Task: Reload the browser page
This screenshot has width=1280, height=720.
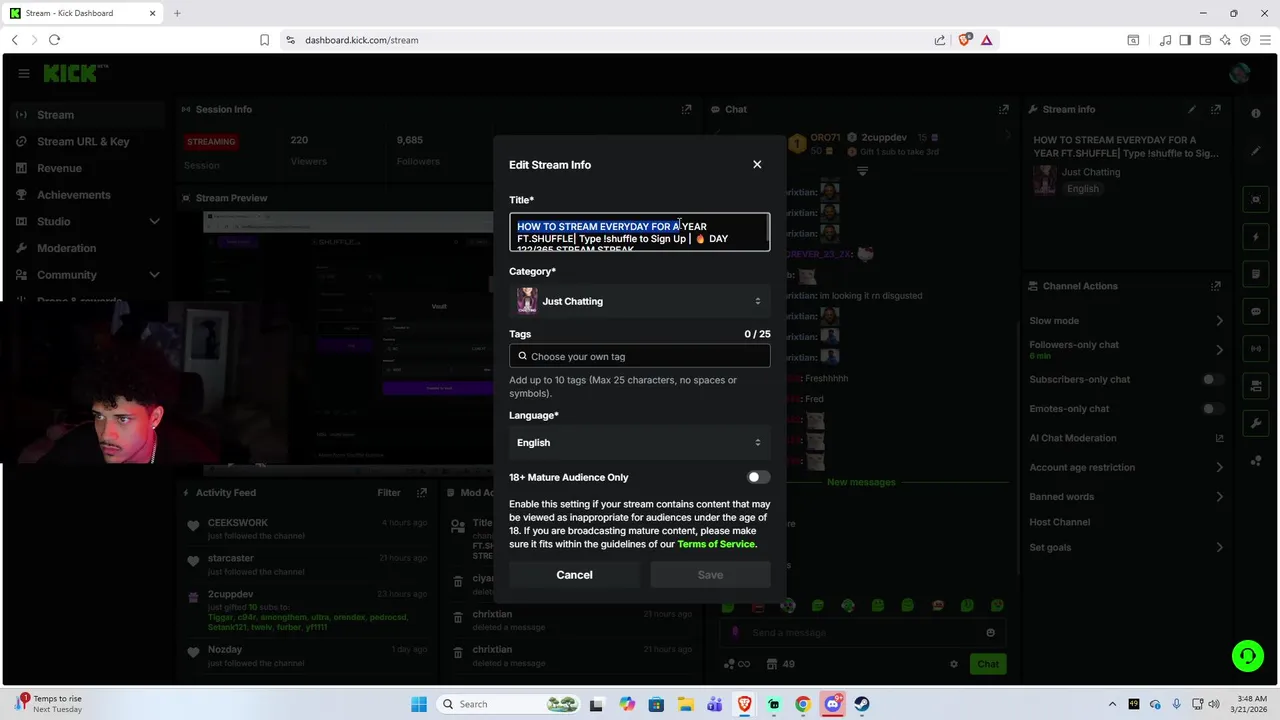Action: (54, 40)
